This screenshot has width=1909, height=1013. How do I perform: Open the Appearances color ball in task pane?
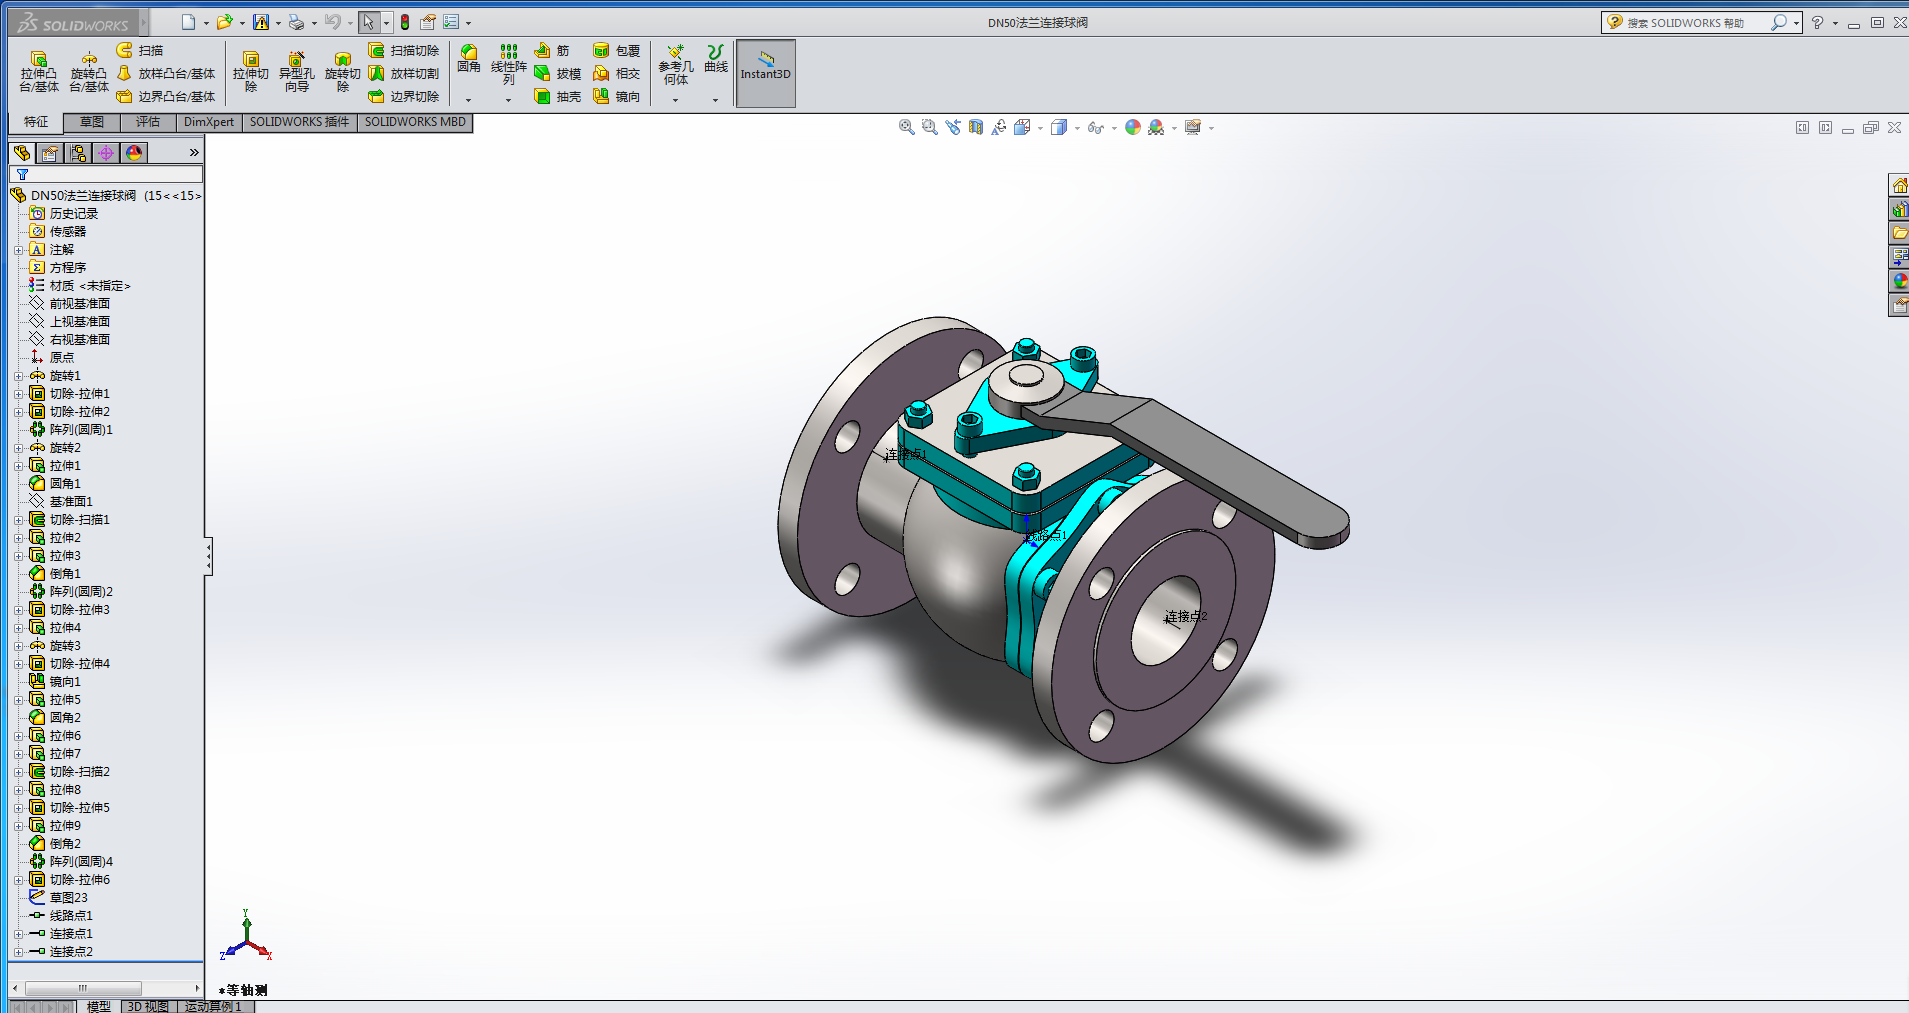click(1899, 281)
